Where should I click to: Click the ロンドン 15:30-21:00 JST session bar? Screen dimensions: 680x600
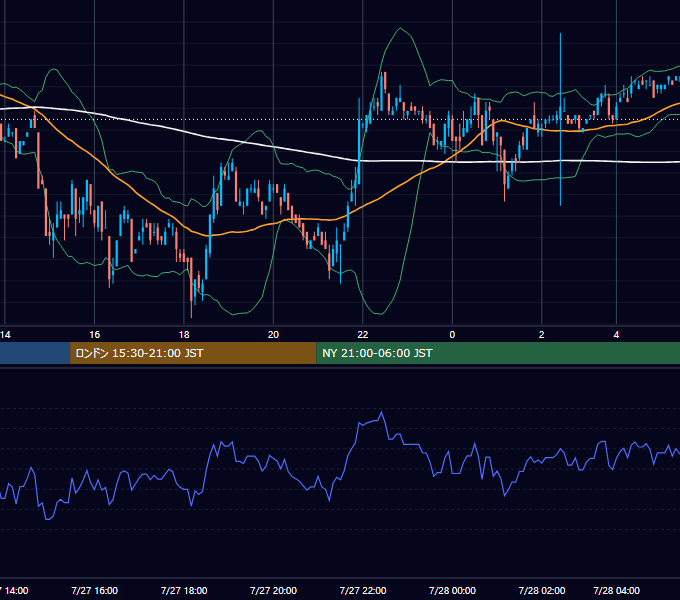point(193,353)
